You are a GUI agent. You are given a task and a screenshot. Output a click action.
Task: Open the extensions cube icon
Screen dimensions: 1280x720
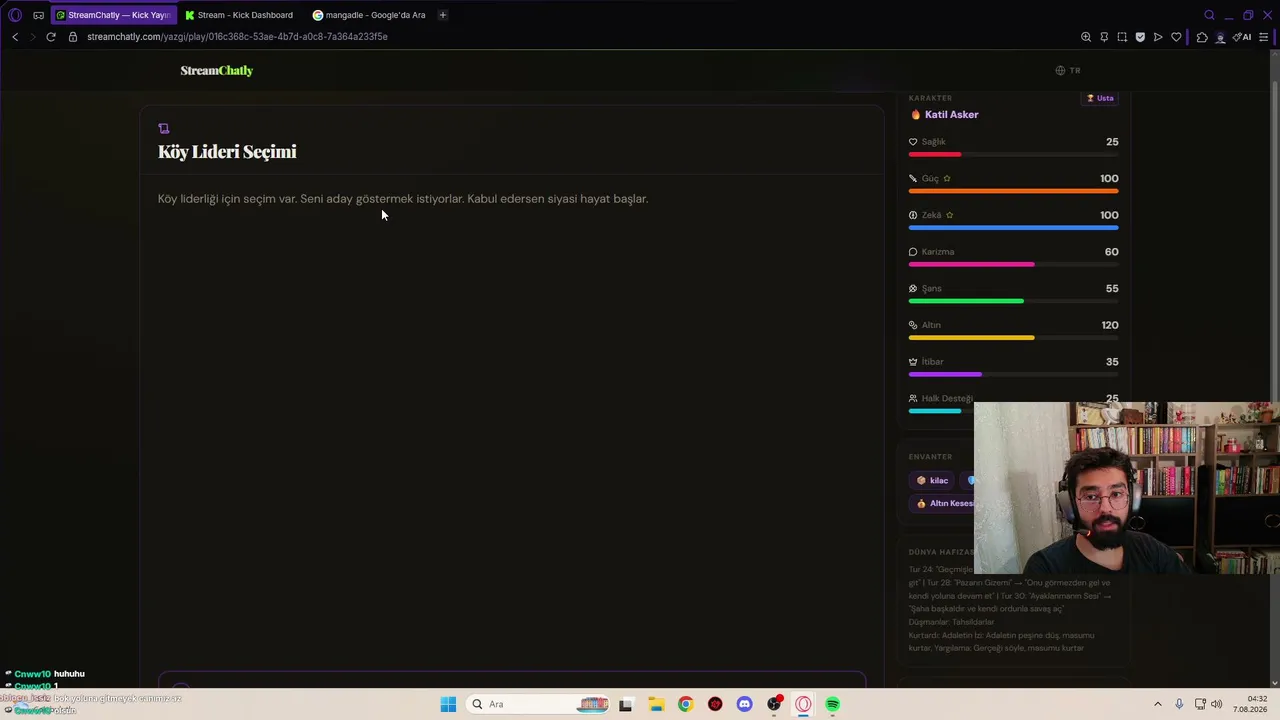1202,37
